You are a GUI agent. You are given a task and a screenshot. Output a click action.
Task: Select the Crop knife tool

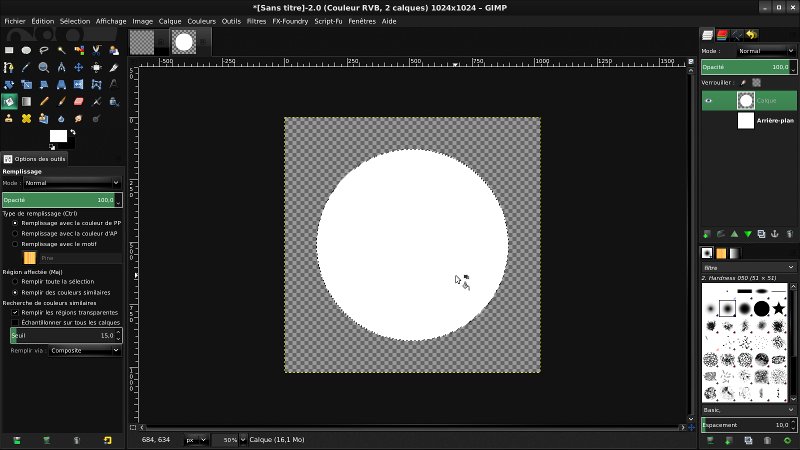coord(114,67)
